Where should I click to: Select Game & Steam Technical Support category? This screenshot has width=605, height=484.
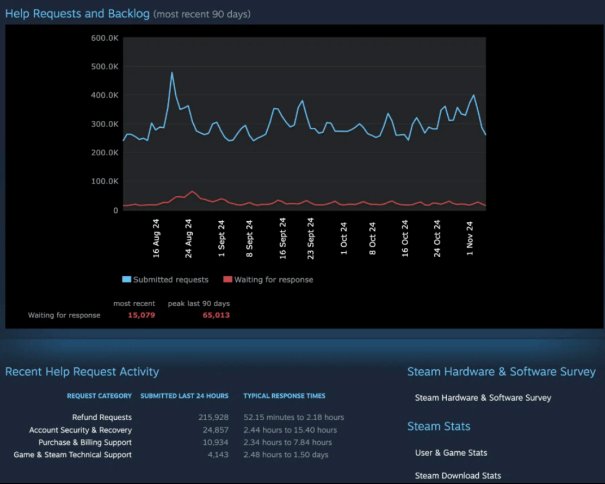click(72, 455)
